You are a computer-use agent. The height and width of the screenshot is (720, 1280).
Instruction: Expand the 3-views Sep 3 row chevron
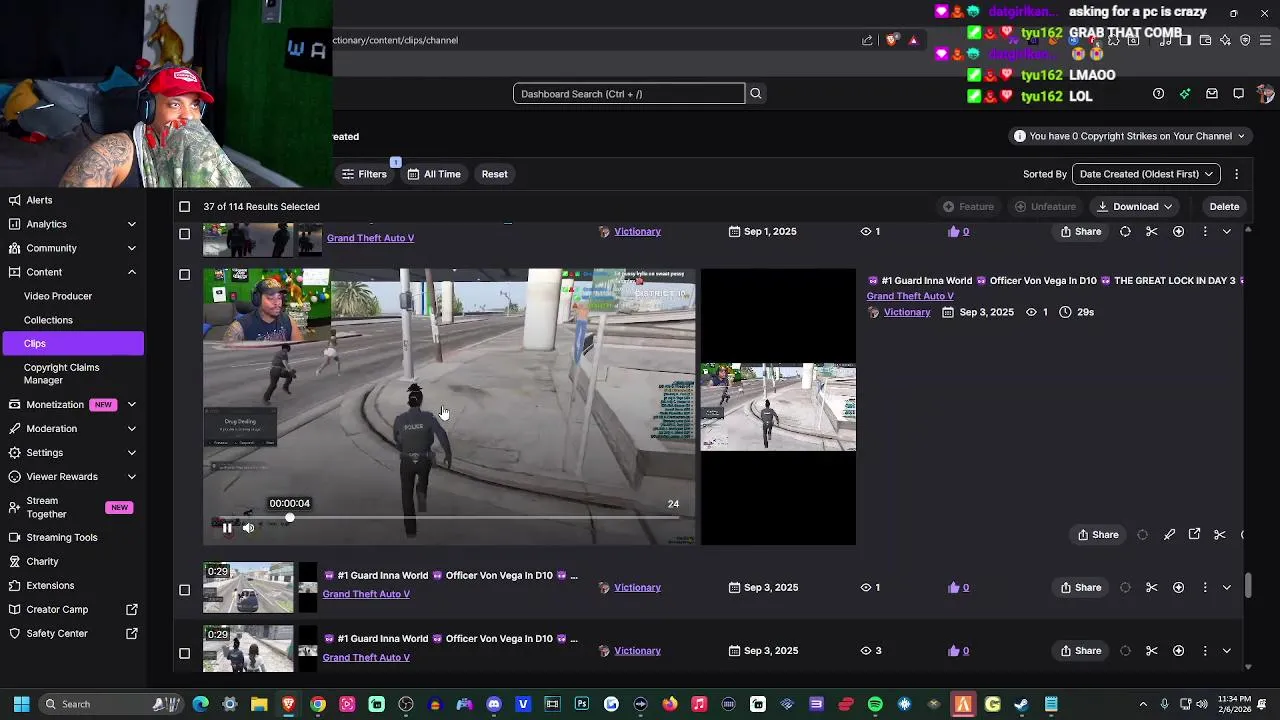(1227, 651)
